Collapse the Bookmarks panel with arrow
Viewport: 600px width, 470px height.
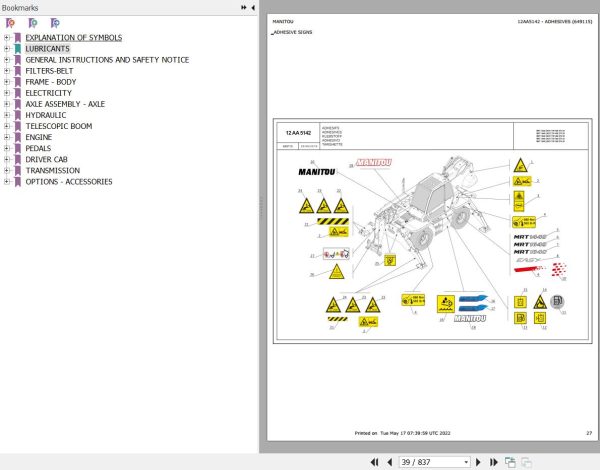[x=253, y=8]
